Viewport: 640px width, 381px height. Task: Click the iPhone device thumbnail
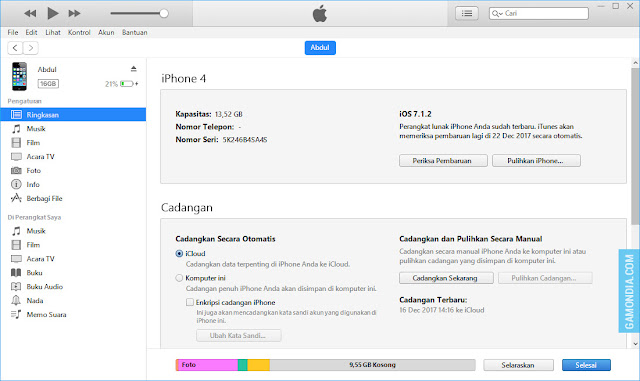click(19, 76)
